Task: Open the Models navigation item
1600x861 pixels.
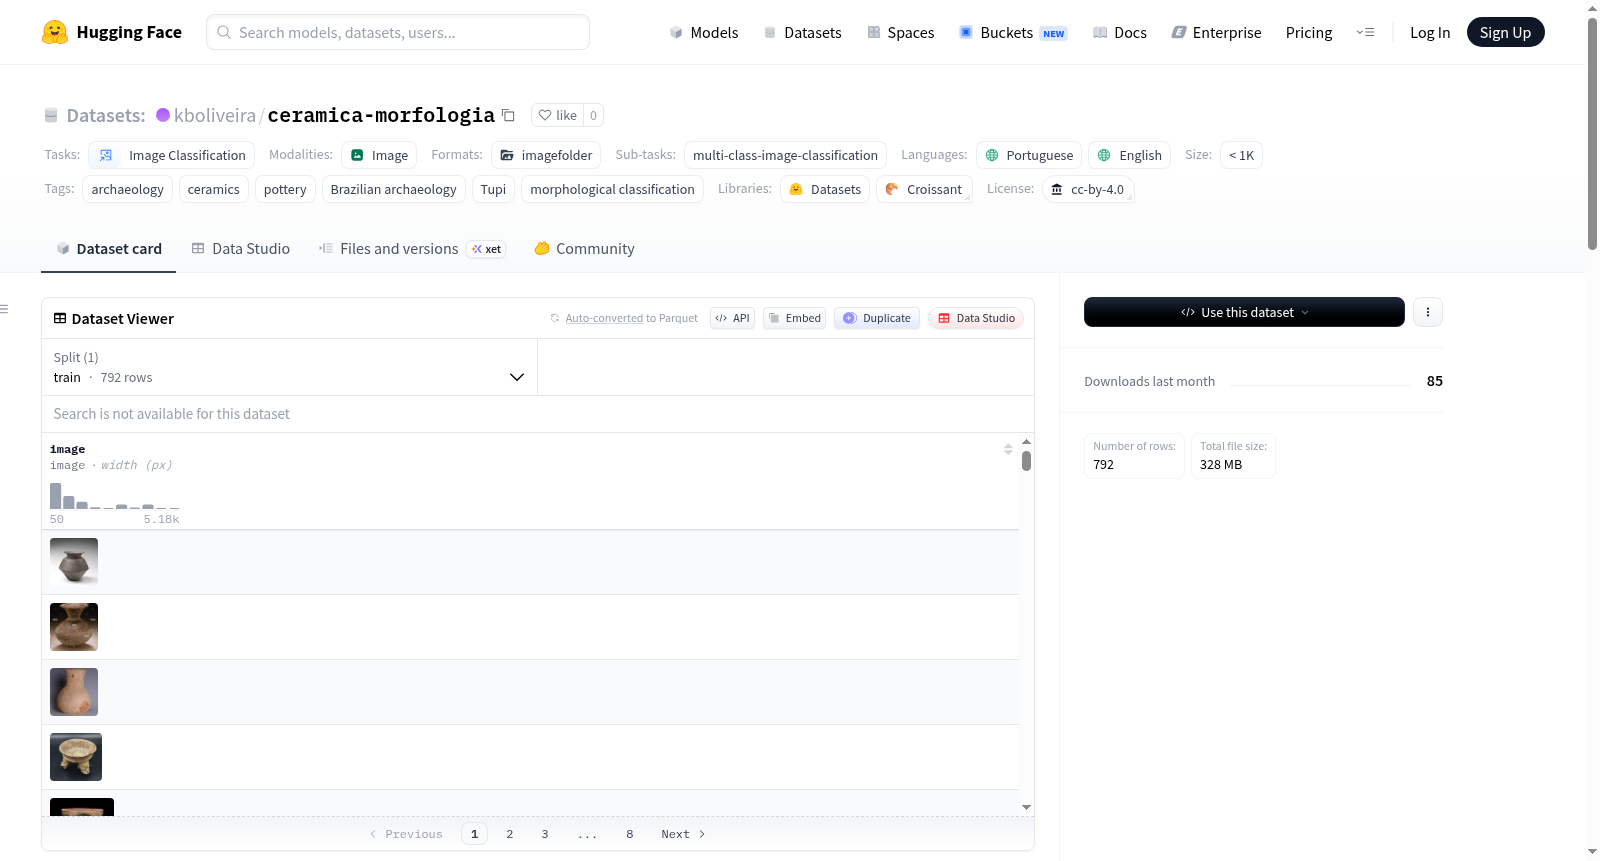Action: [704, 32]
